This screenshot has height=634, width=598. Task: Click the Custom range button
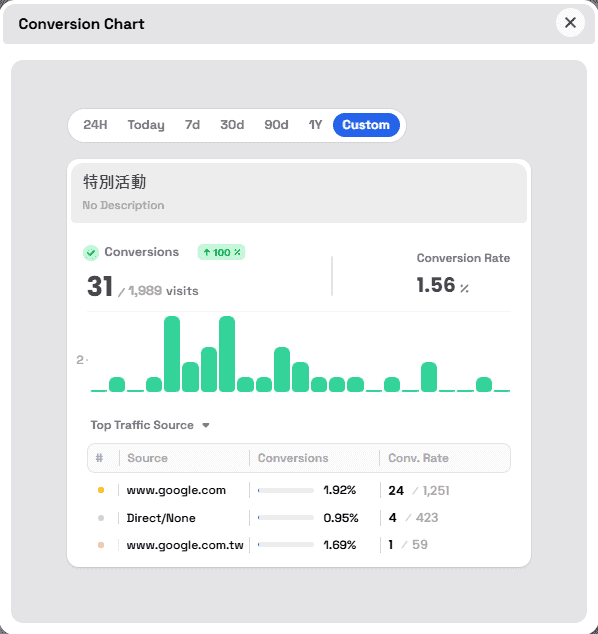point(366,125)
